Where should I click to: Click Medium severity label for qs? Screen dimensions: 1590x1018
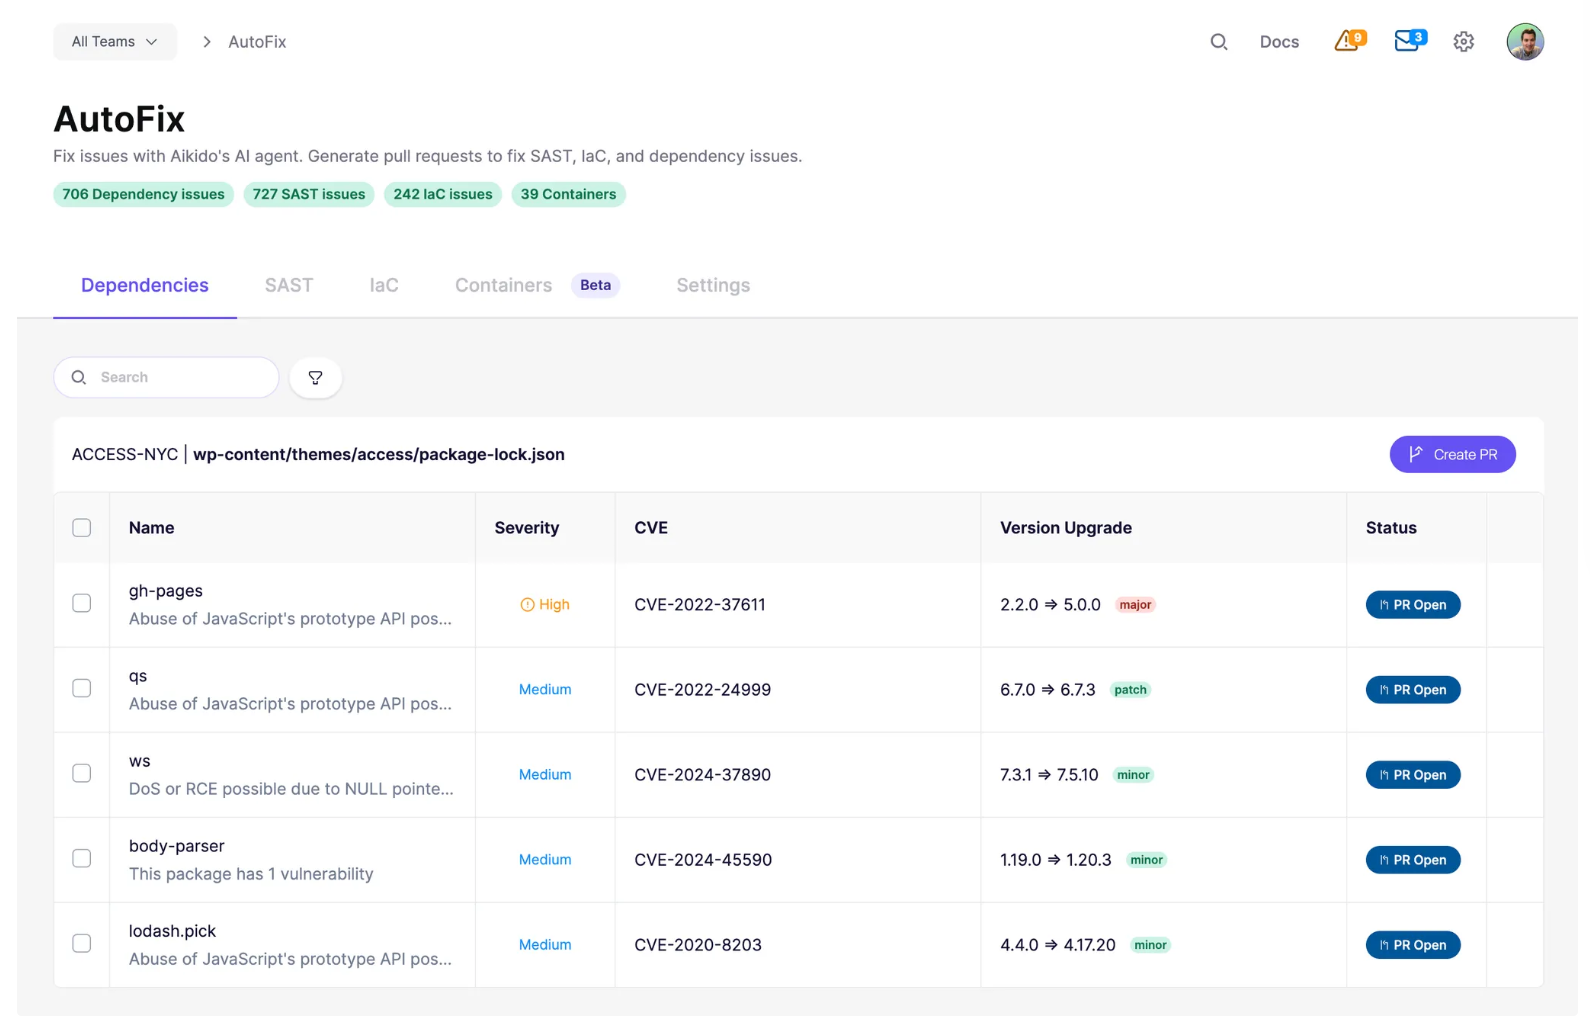point(545,690)
